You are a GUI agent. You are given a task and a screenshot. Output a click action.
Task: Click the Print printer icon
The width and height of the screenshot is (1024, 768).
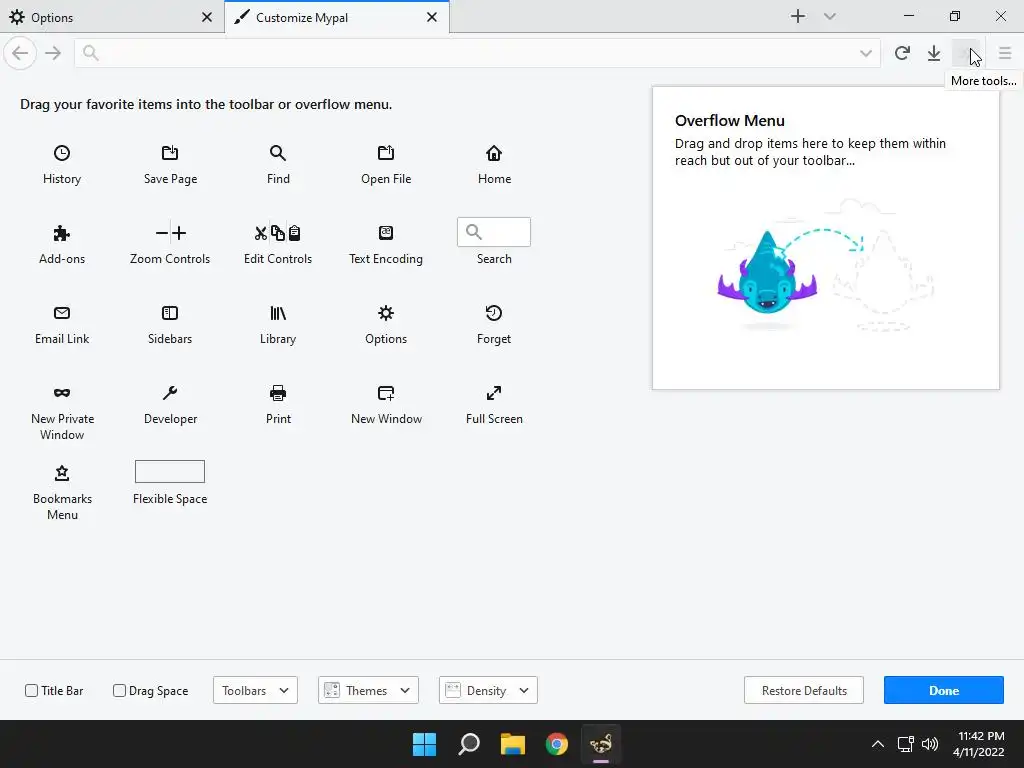(278, 392)
